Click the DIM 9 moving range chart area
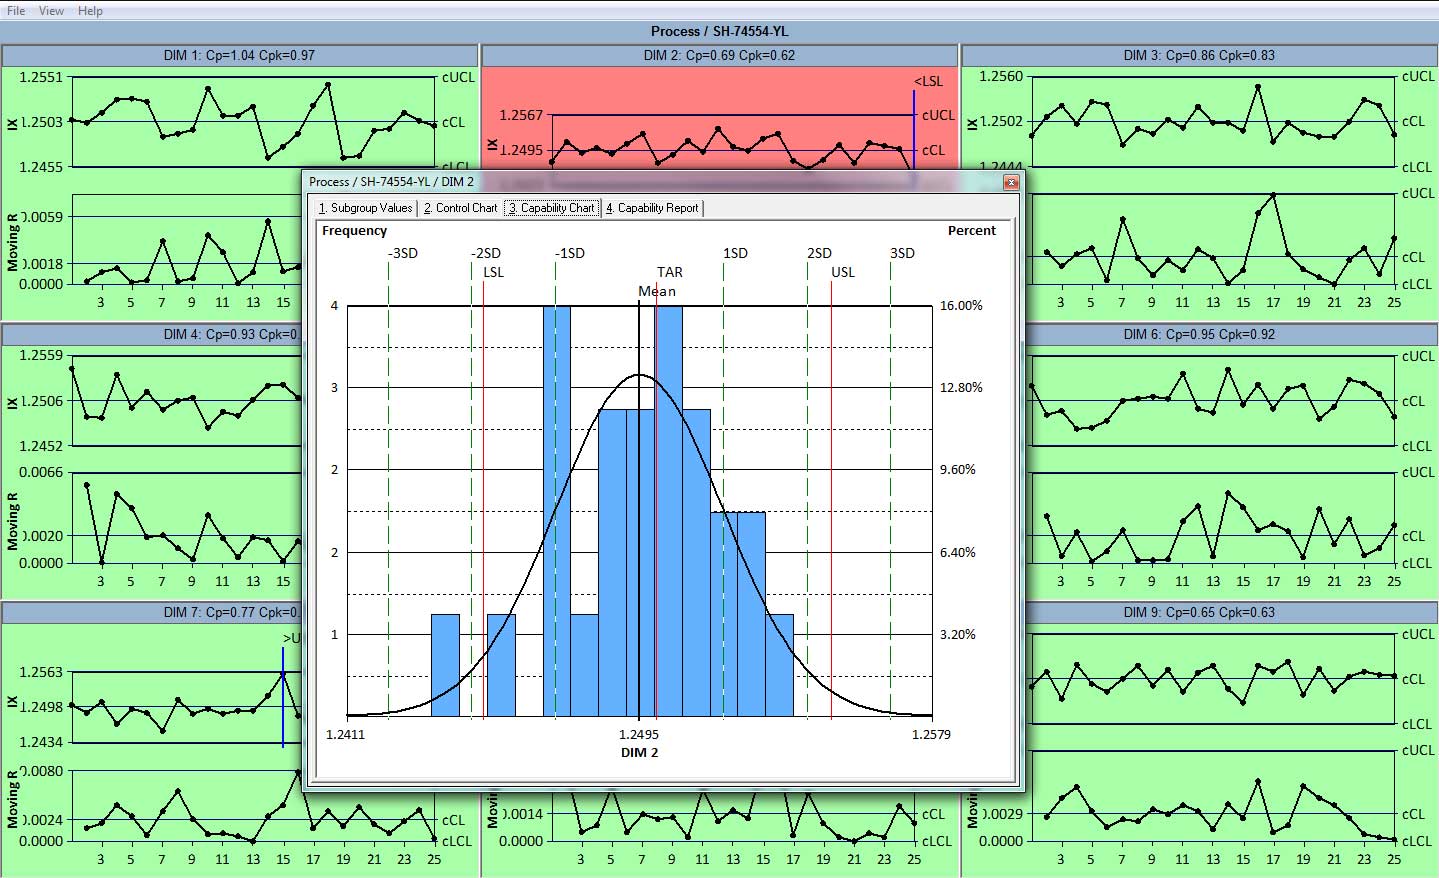The height and width of the screenshot is (878, 1439). tap(1213, 796)
